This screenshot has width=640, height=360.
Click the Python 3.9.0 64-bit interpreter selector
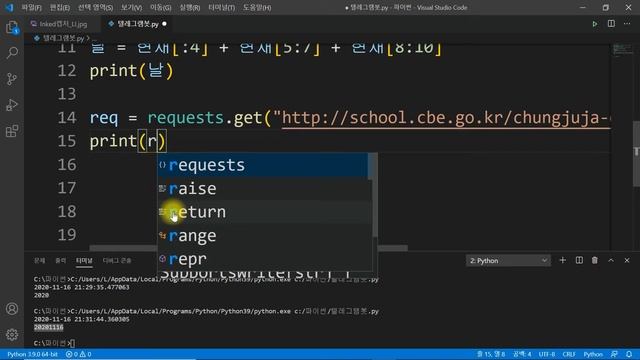[32, 354]
